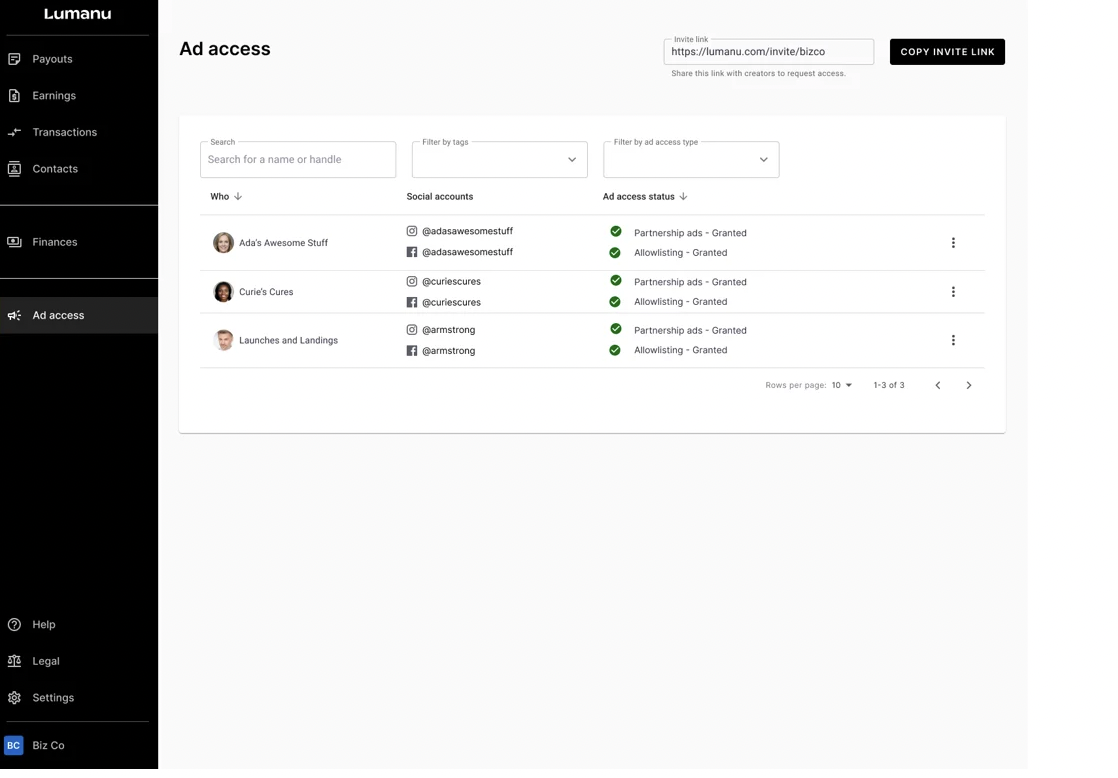Open Payouts in the sidebar
Viewport: 1118px width, 778px height.
click(52, 59)
